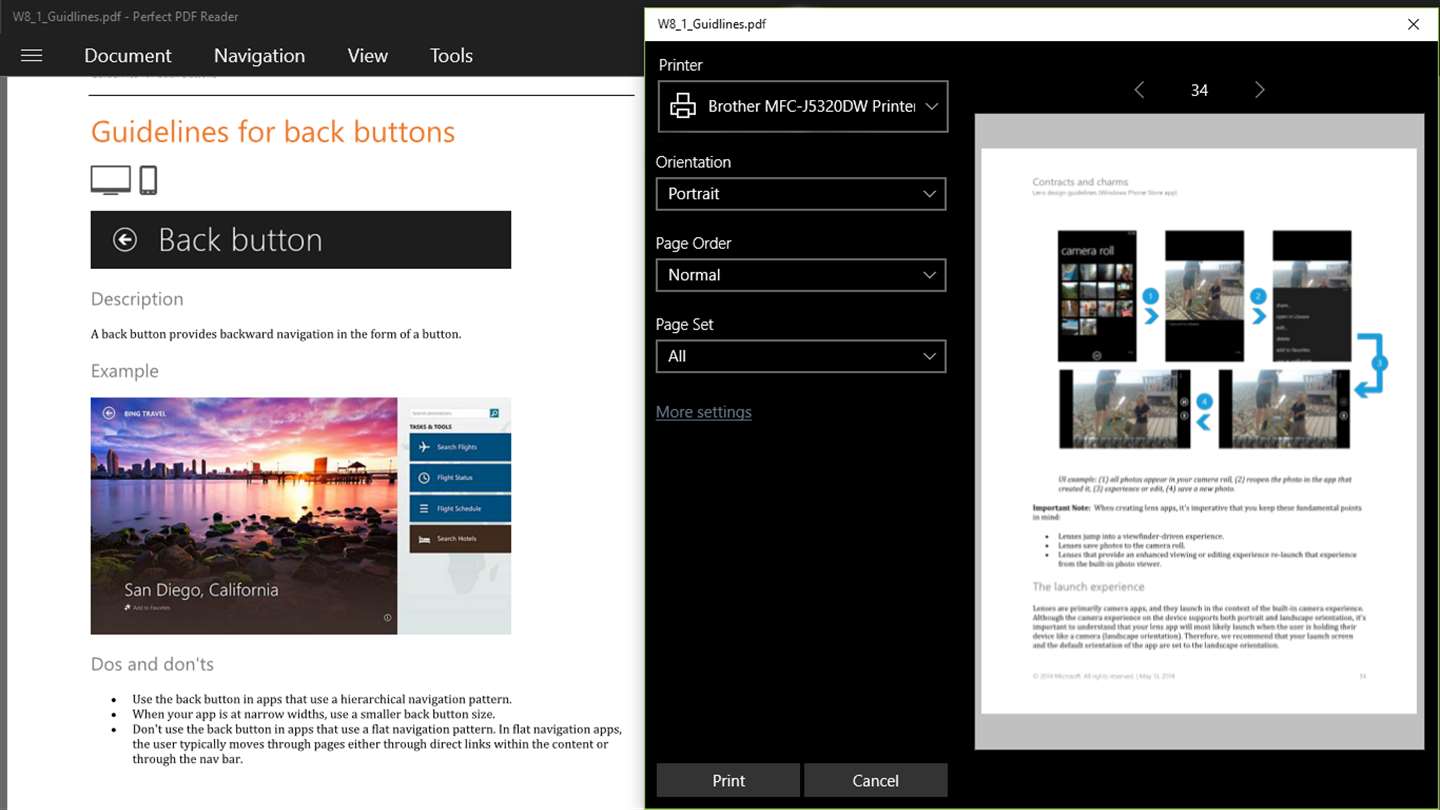1440x810 pixels.
Task: Open the Tools menu
Action: coord(451,56)
